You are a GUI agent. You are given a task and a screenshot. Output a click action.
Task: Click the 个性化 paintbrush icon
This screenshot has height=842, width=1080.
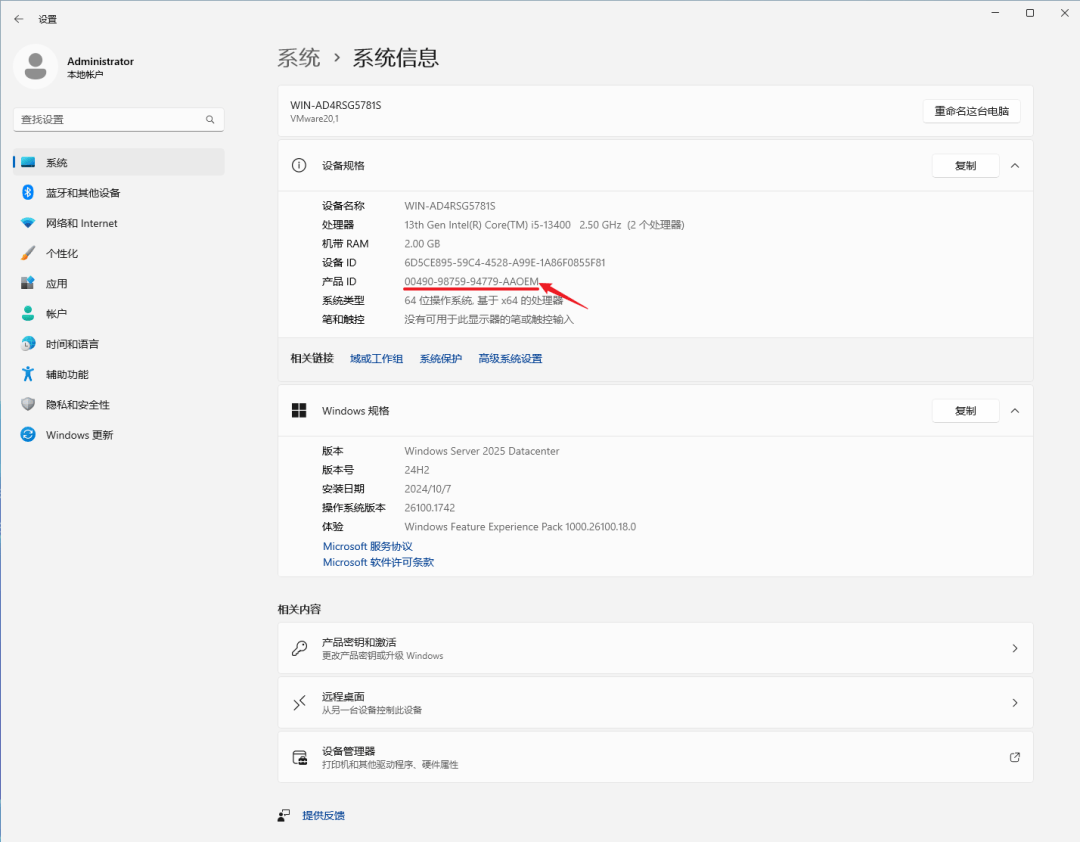(28, 253)
